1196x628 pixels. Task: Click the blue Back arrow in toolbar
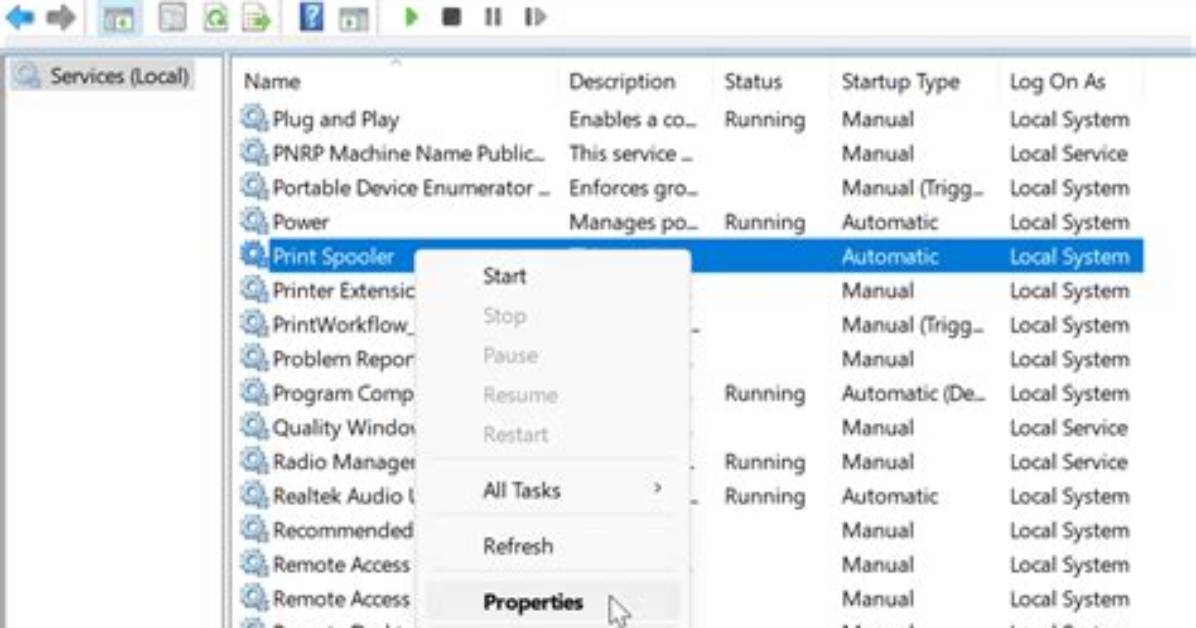(x=21, y=17)
